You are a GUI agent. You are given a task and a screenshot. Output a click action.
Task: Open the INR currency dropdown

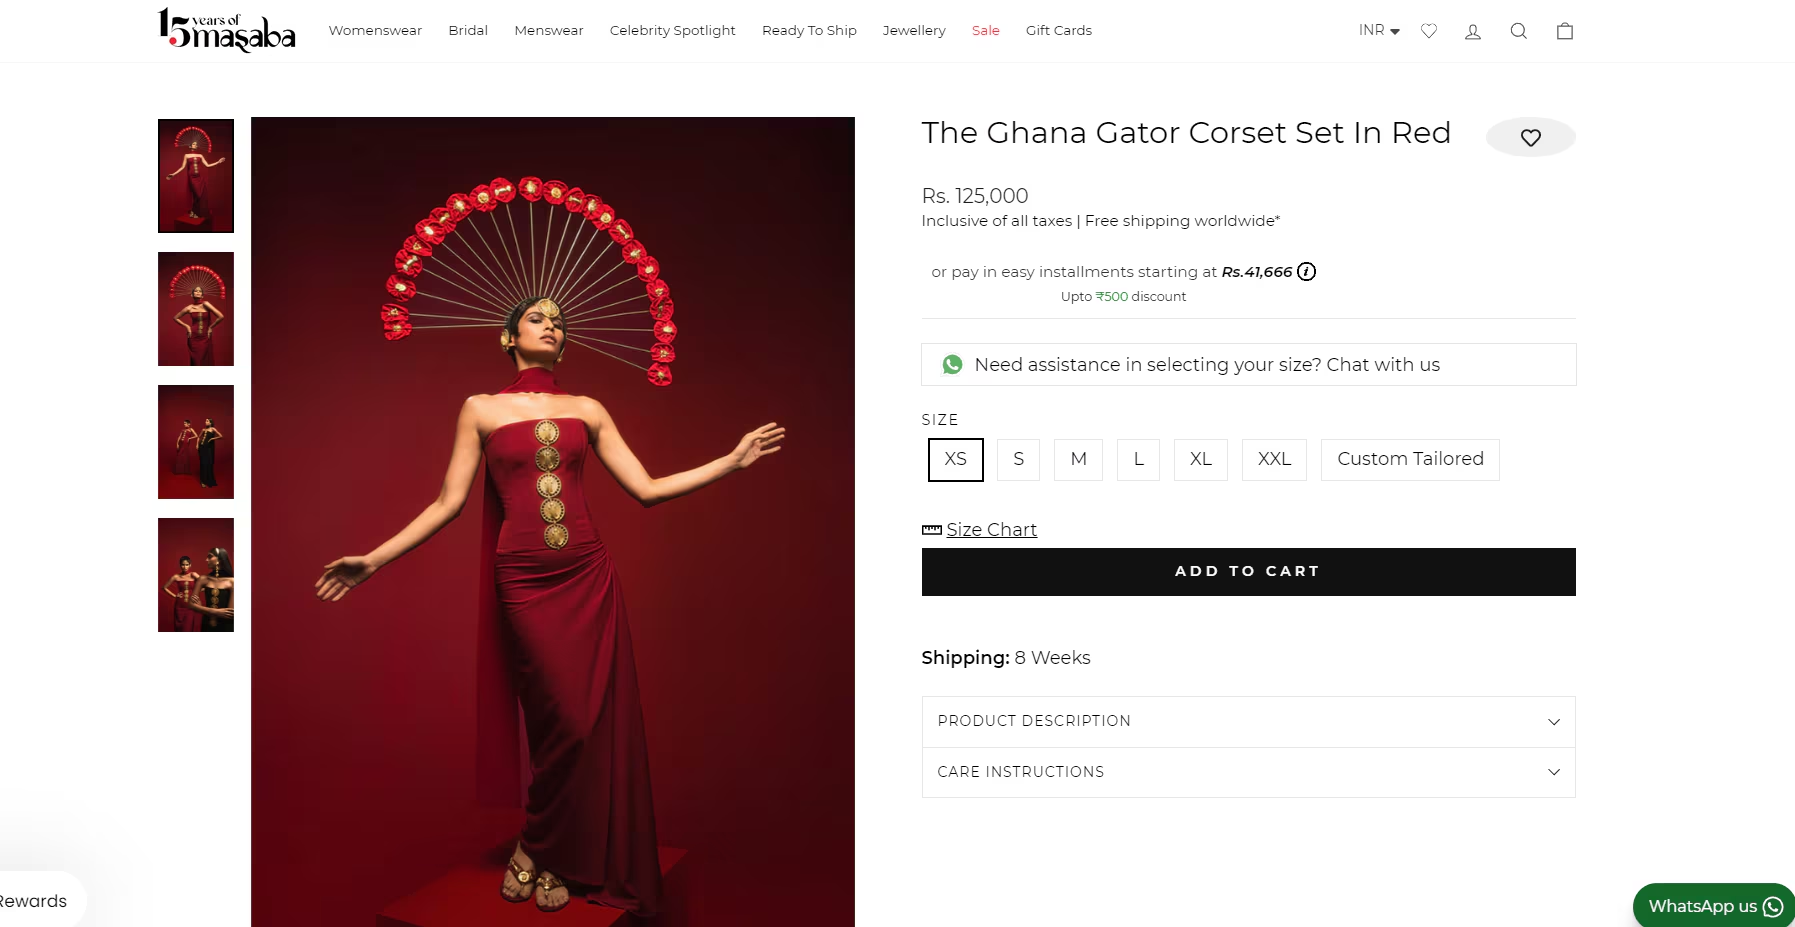tap(1379, 30)
